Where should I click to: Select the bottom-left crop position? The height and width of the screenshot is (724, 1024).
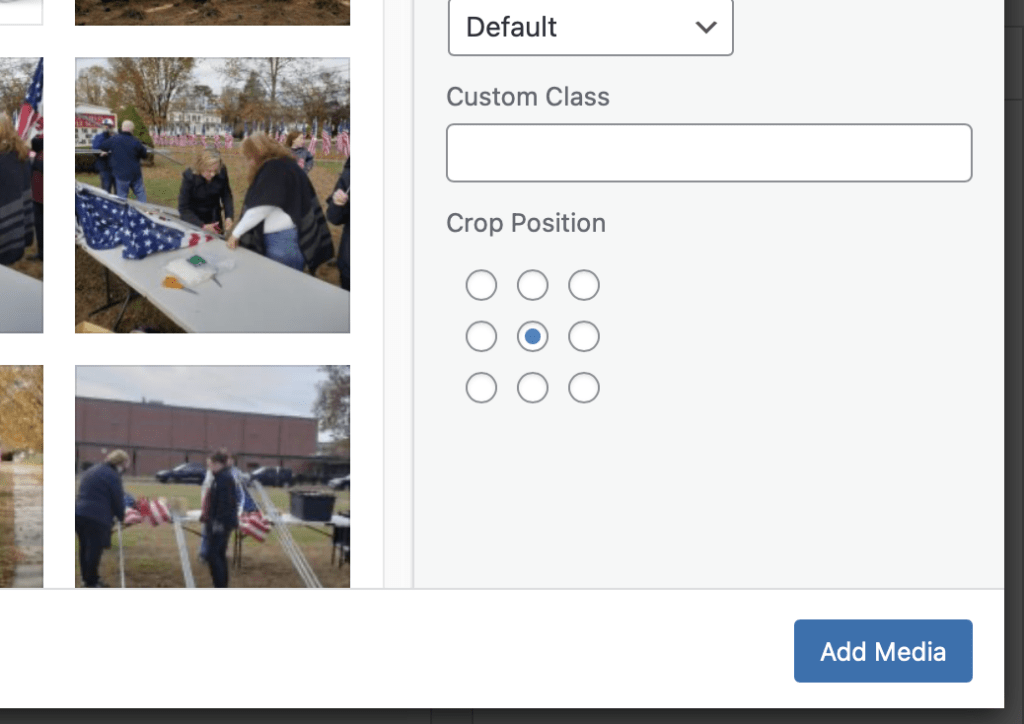pyautogui.click(x=481, y=388)
